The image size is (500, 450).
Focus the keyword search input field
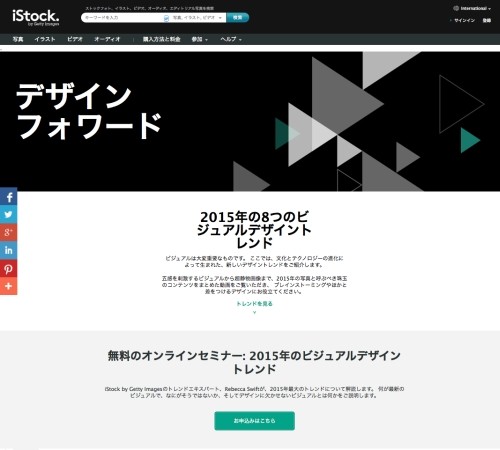[x=122, y=18]
